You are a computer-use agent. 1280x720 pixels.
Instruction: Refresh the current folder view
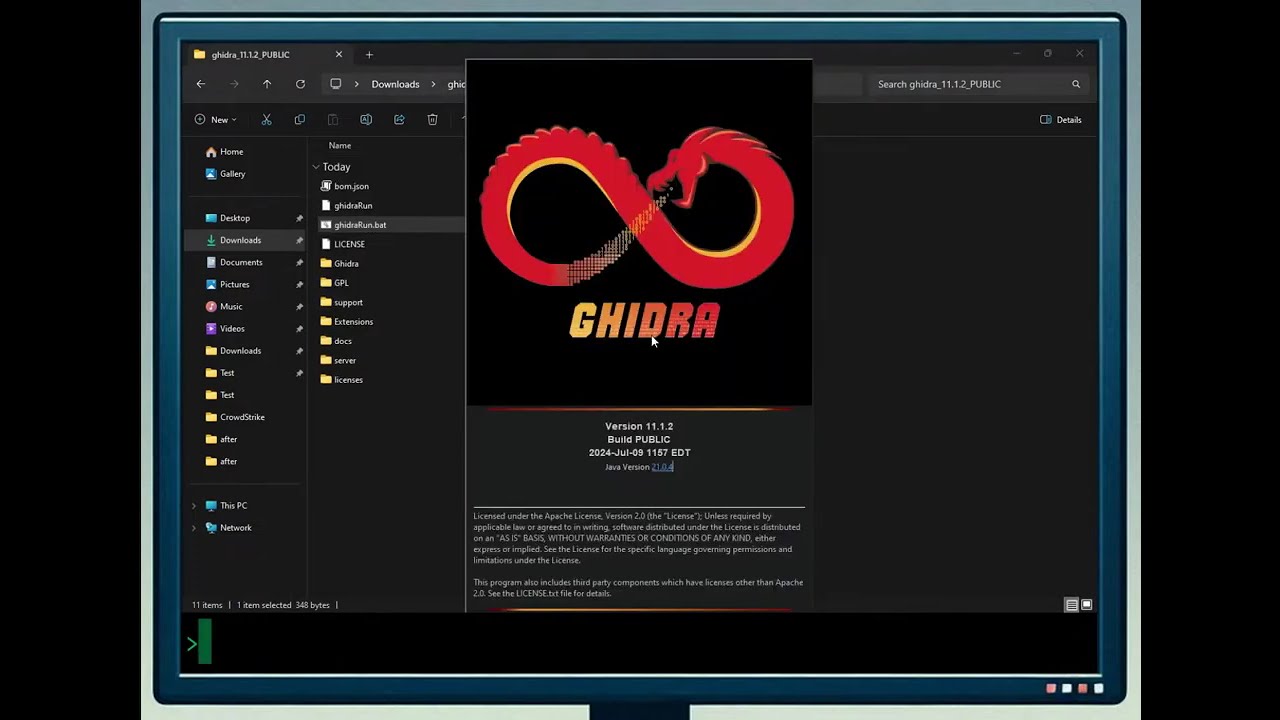(x=300, y=84)
